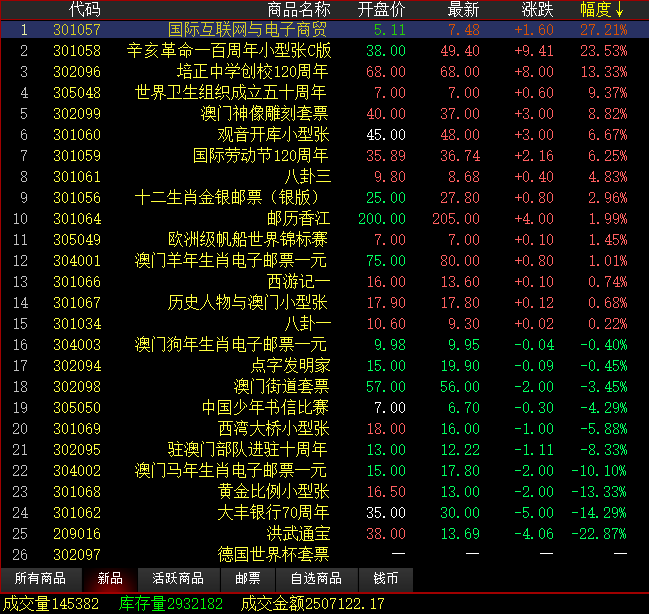Image resolution: width=649 pixels, height=614 pixels.
Task: Click change value -5.00
Action: (x=534, y=513)
